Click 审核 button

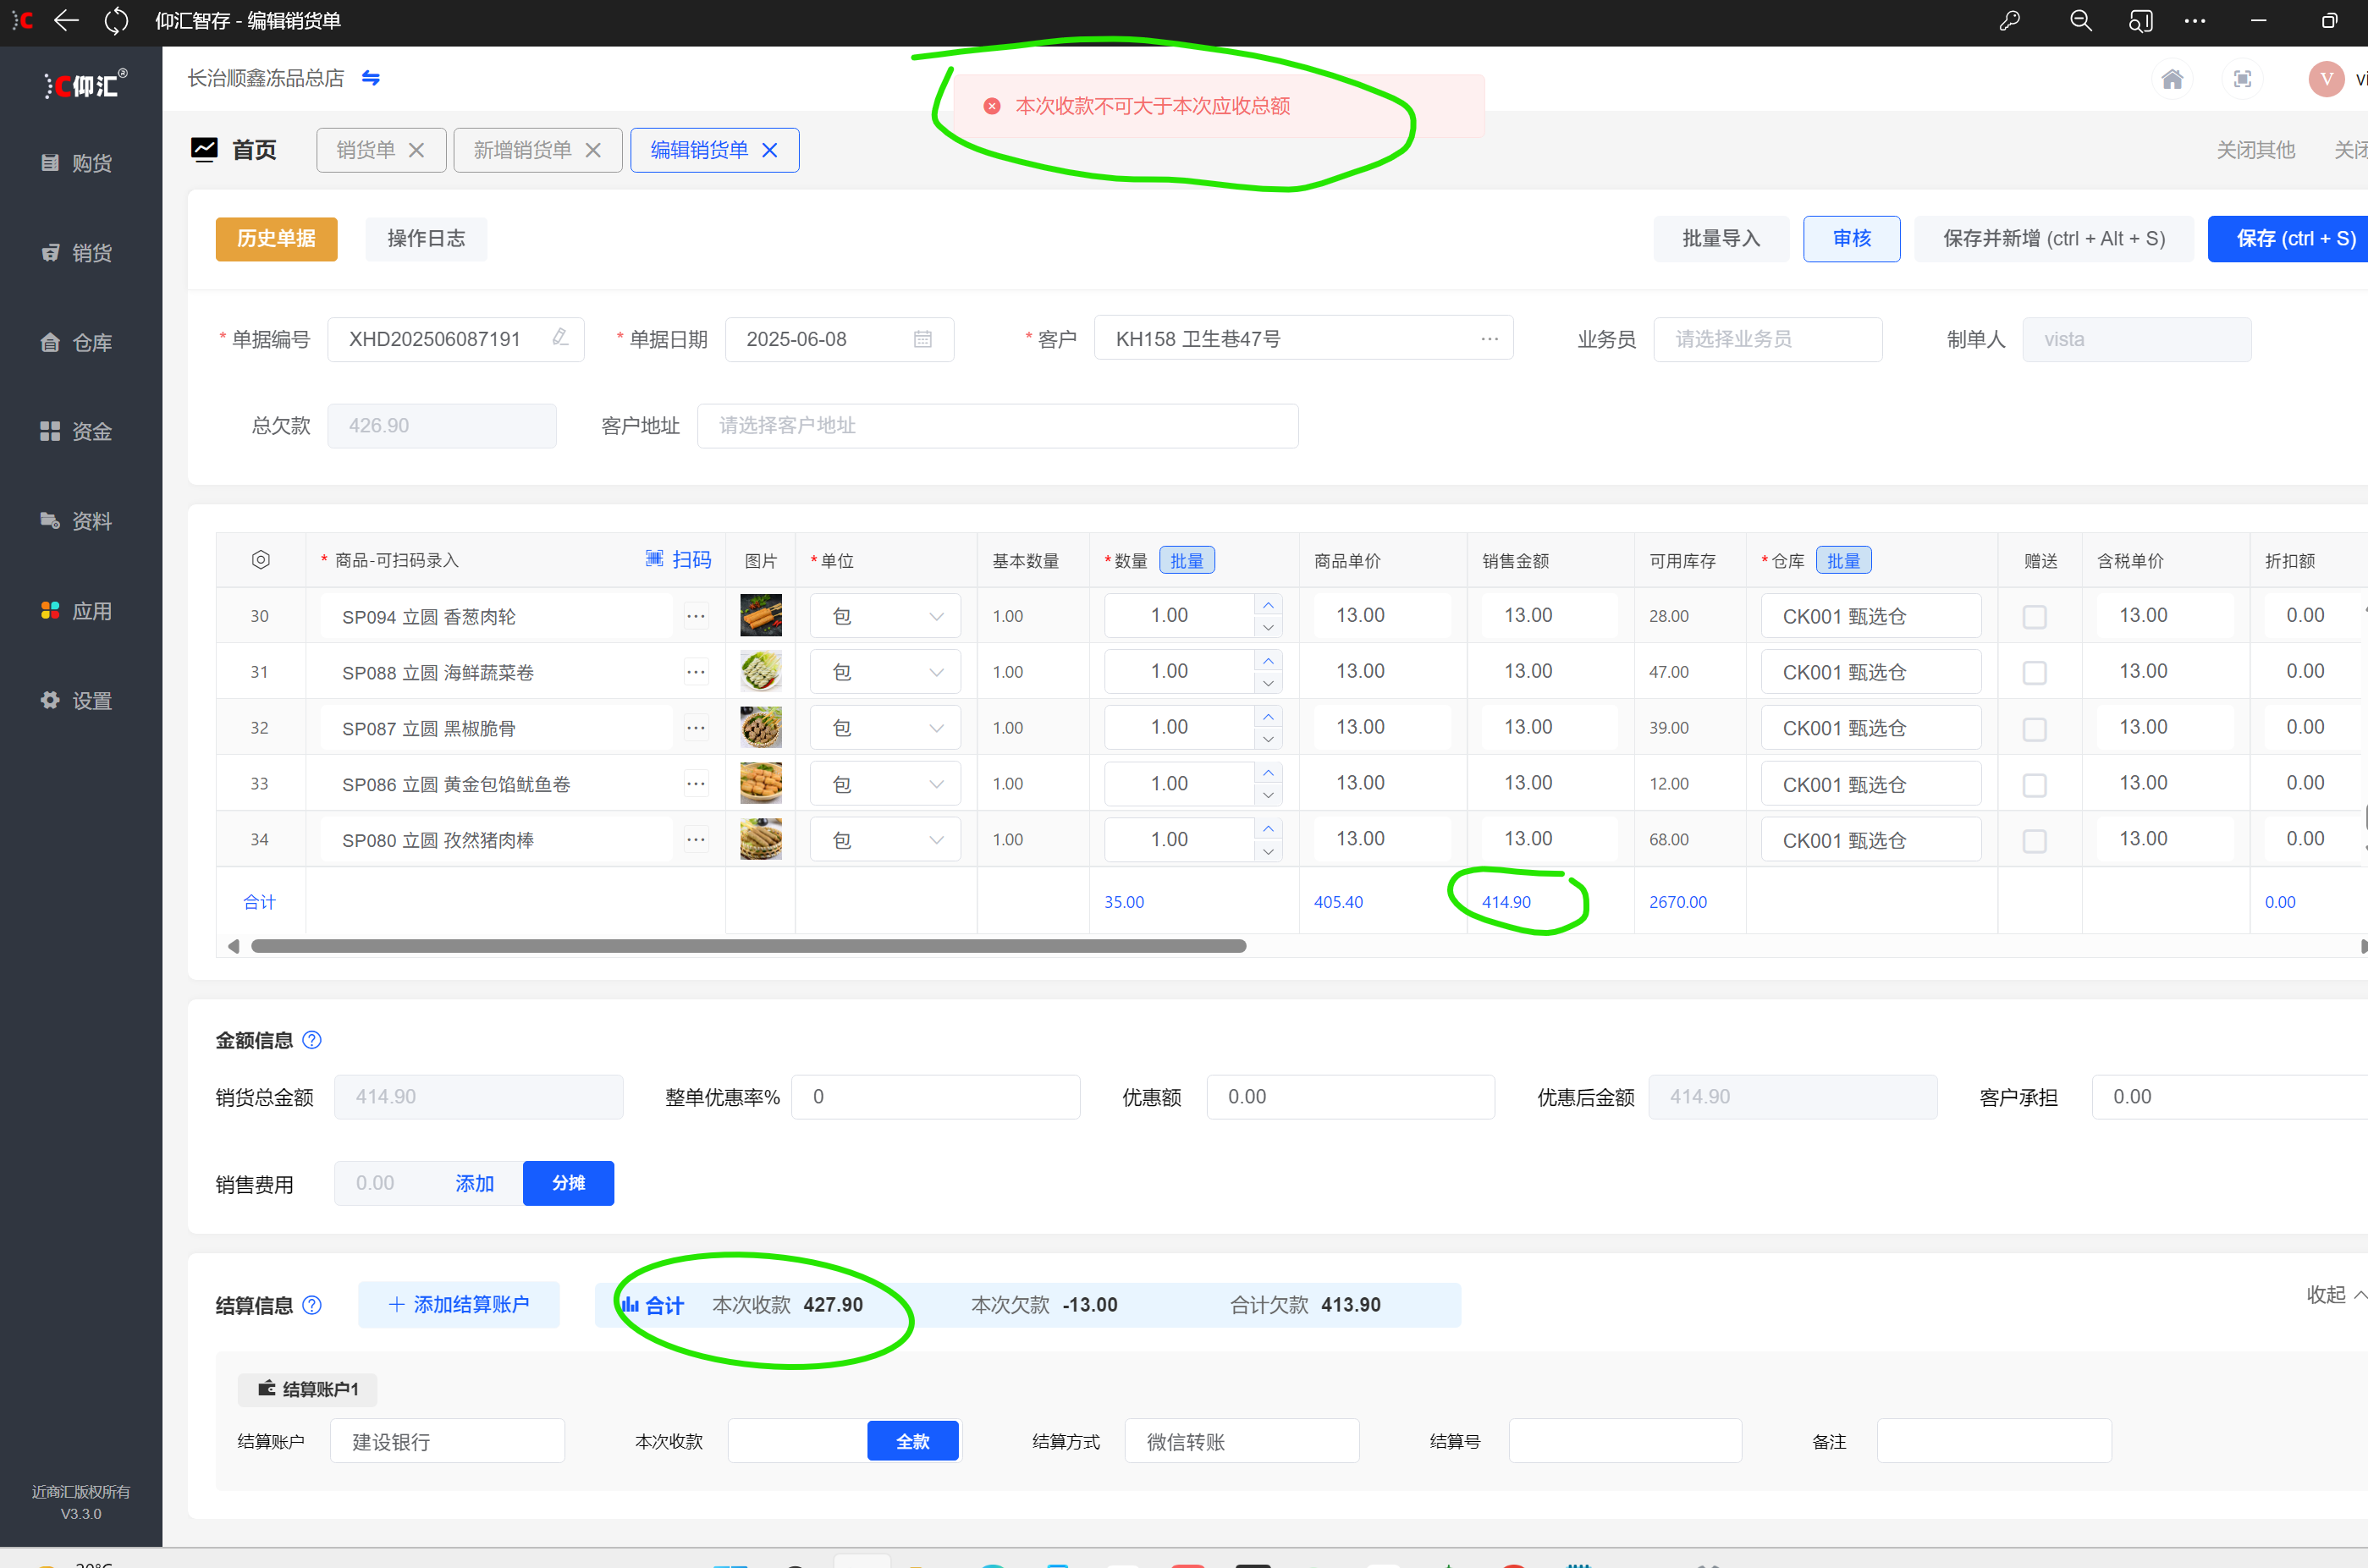pos(1851,239)
